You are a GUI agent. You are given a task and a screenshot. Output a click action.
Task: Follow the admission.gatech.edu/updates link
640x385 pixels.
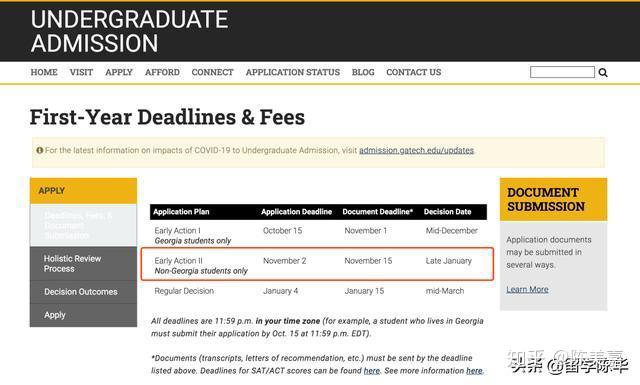[x=416, y=150]
